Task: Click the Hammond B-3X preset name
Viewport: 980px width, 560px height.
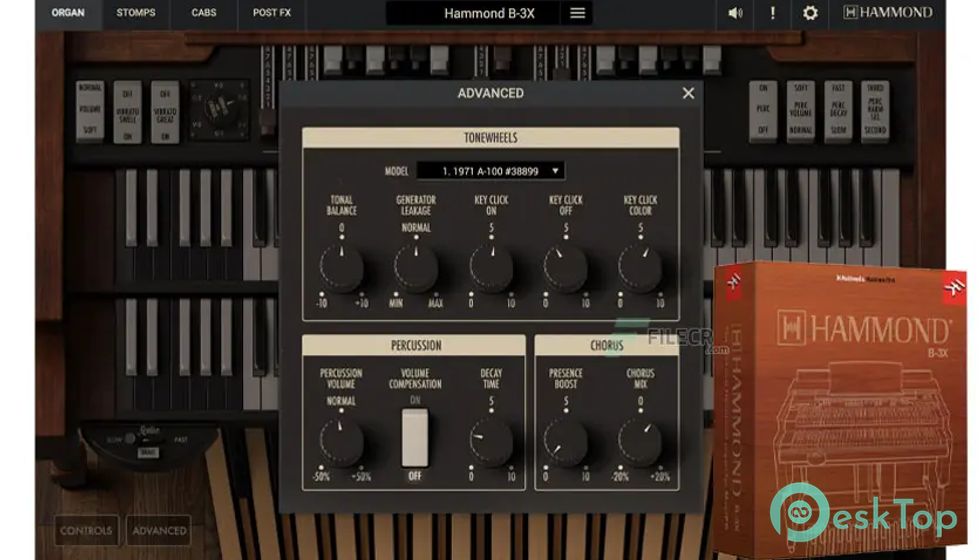Action: [489, 13]
